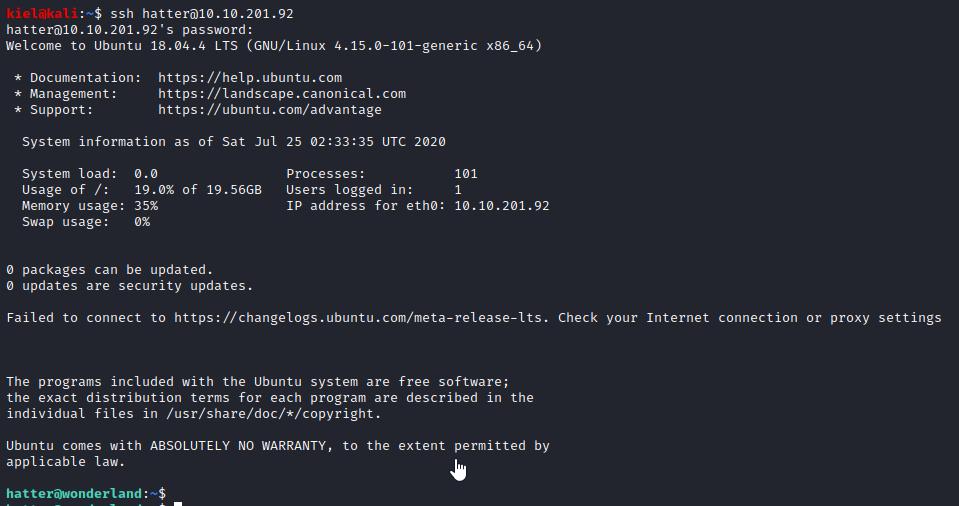Open the https://help.ubuntu.com documentation link
This screenshot has height=506, width=959.
pyautogui.click(x=250, y=77)
